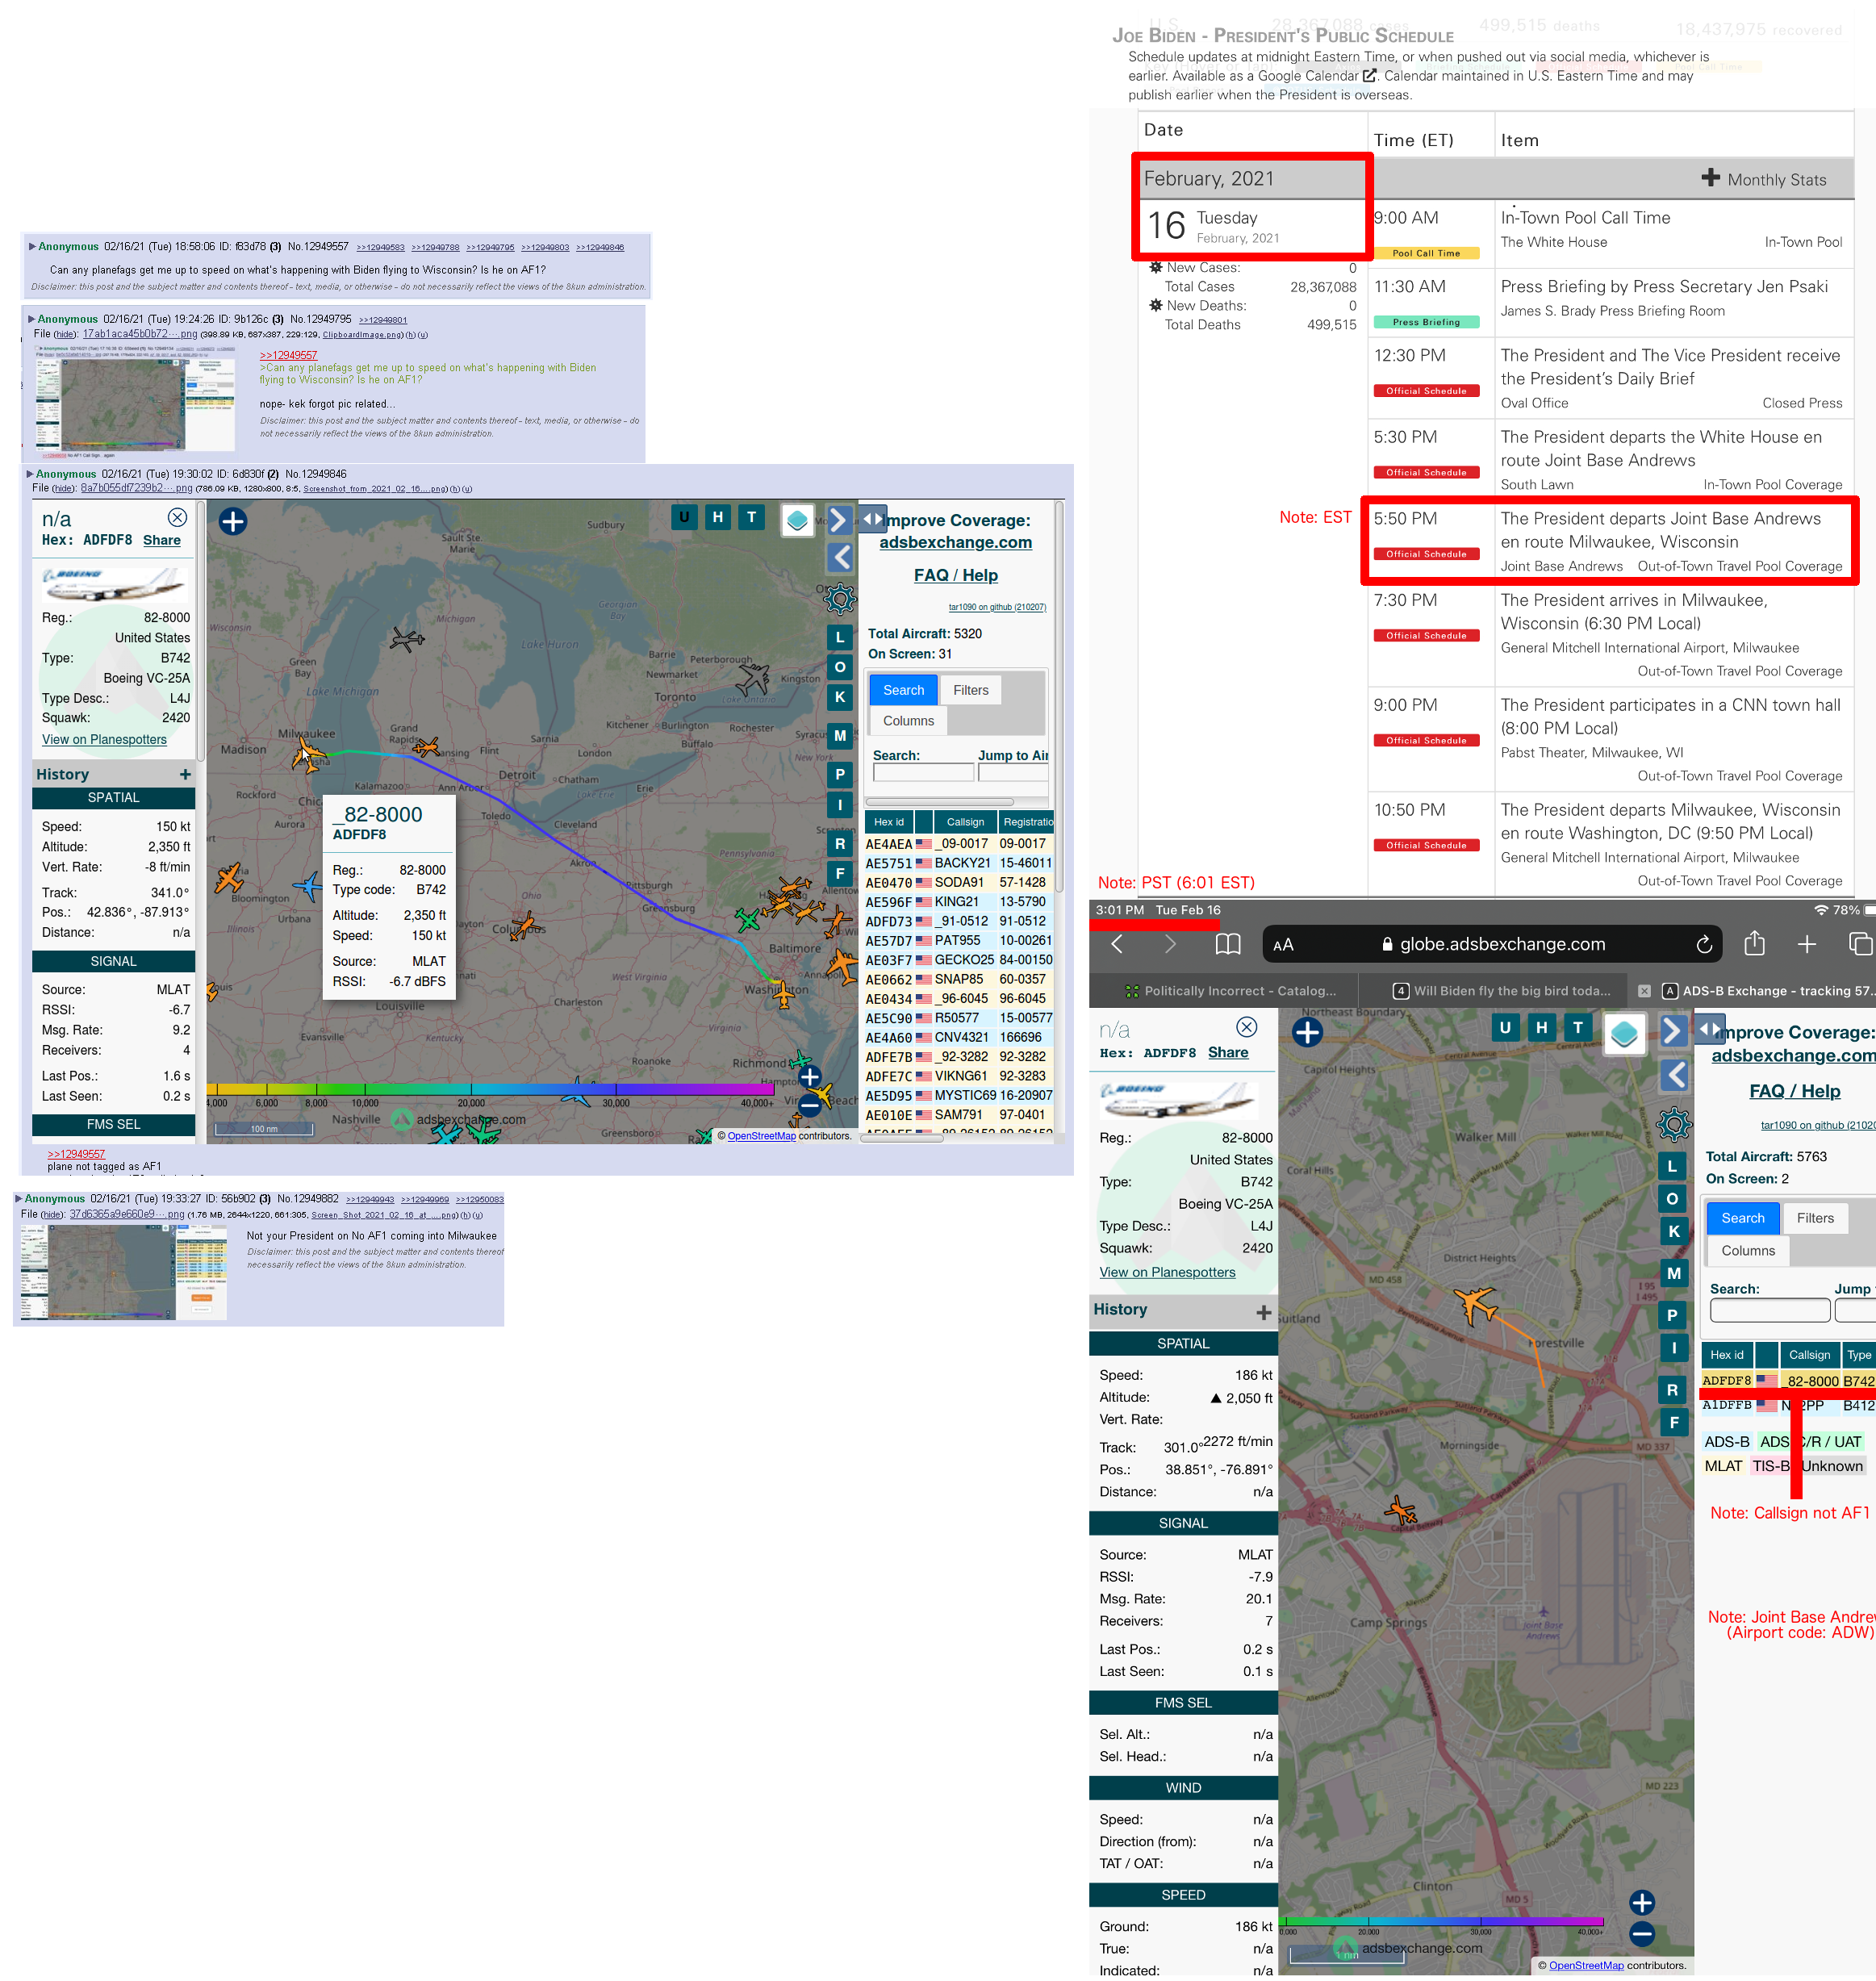
Task: Go forward in iPad Safari
Action: click(1170, 944)
